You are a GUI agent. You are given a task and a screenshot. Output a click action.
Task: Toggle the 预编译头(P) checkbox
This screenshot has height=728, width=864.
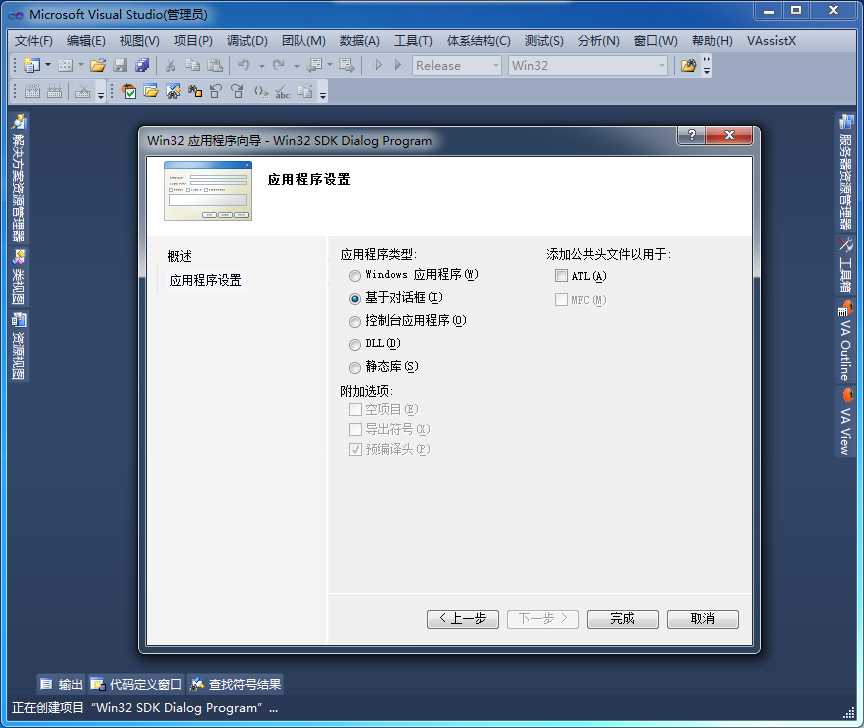coord(355,450)
